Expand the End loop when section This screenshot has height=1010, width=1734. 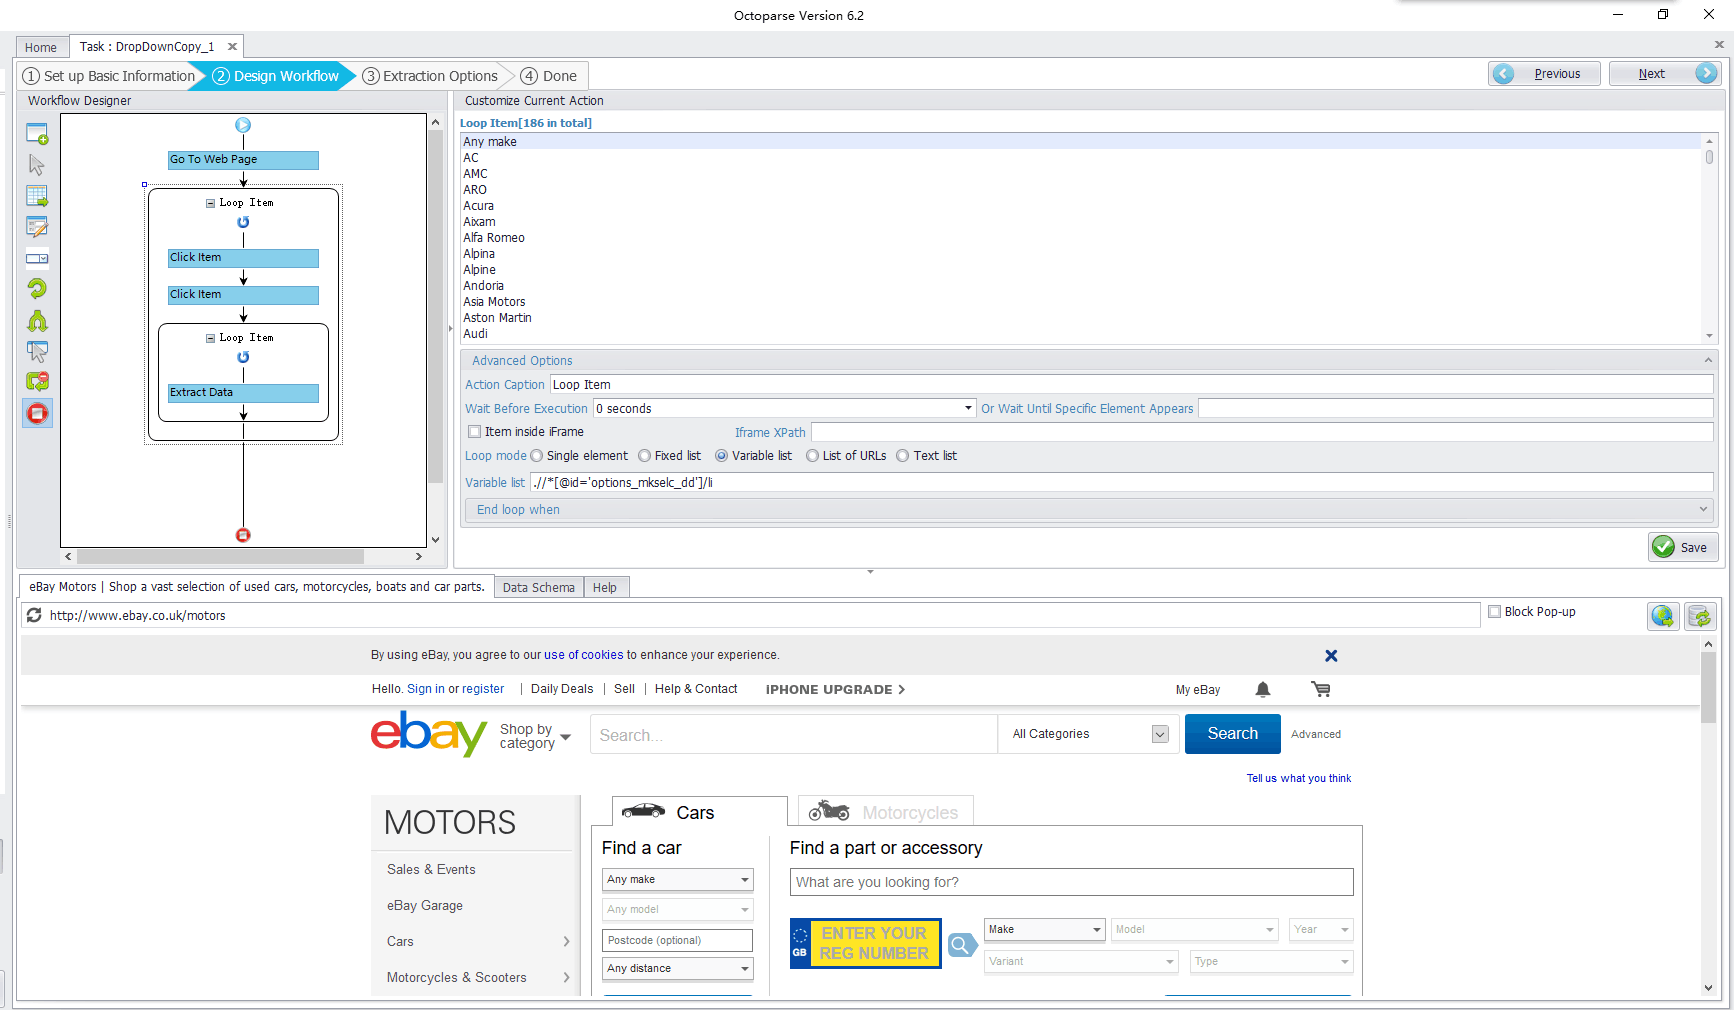(1704, 510)
